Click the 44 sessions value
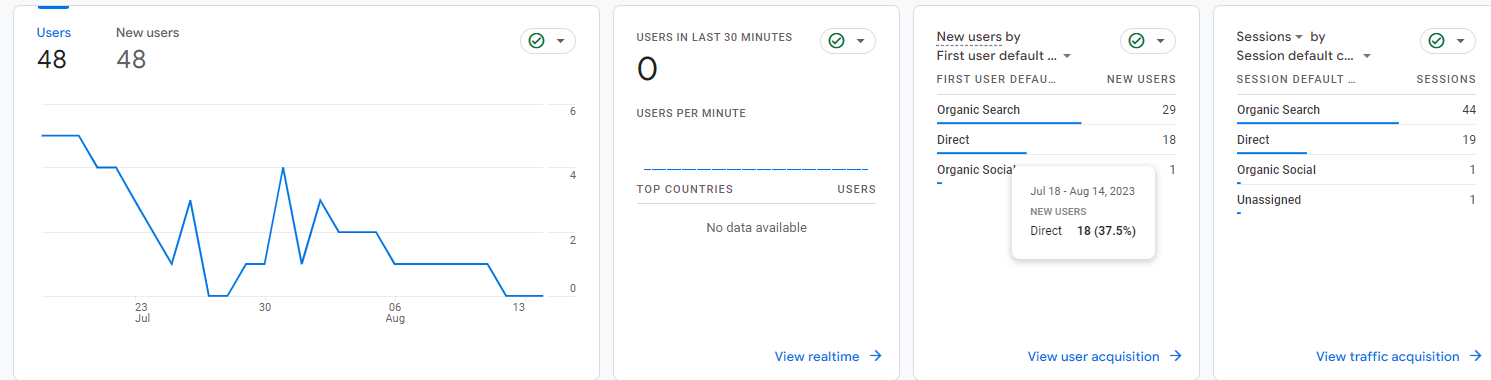 [1469, 110]
